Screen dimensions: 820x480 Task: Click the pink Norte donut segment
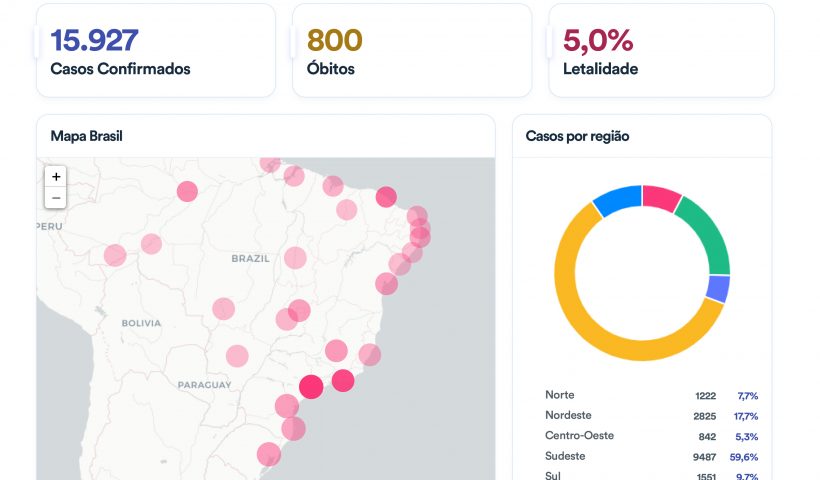pos(661,196)
